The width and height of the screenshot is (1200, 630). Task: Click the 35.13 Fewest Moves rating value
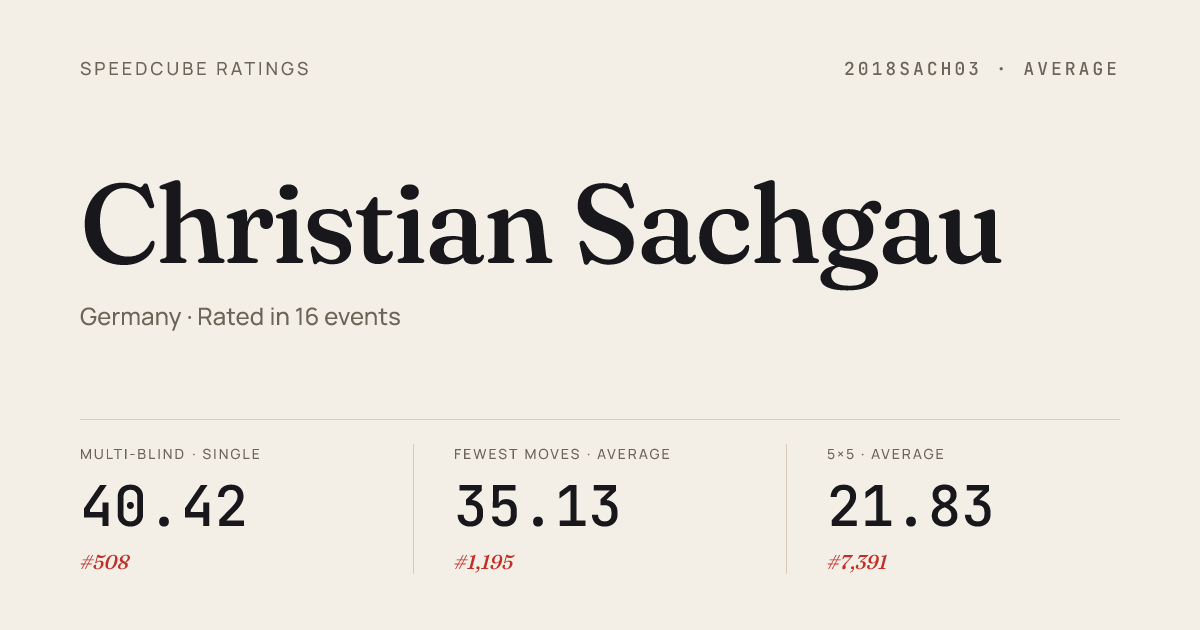tap(537, 507)
